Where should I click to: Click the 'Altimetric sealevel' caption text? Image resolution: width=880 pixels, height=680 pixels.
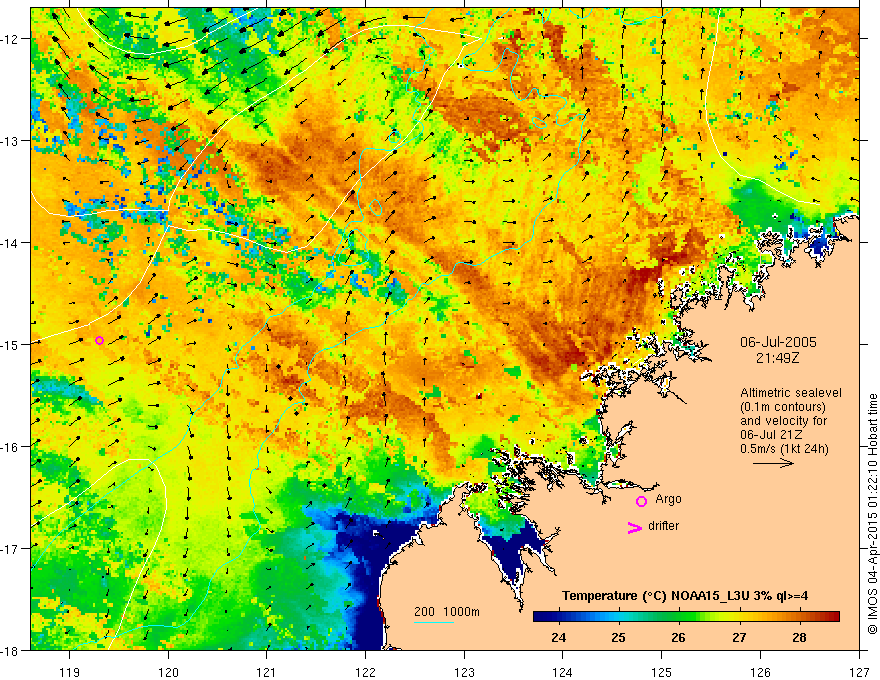[x=791, y=393]
